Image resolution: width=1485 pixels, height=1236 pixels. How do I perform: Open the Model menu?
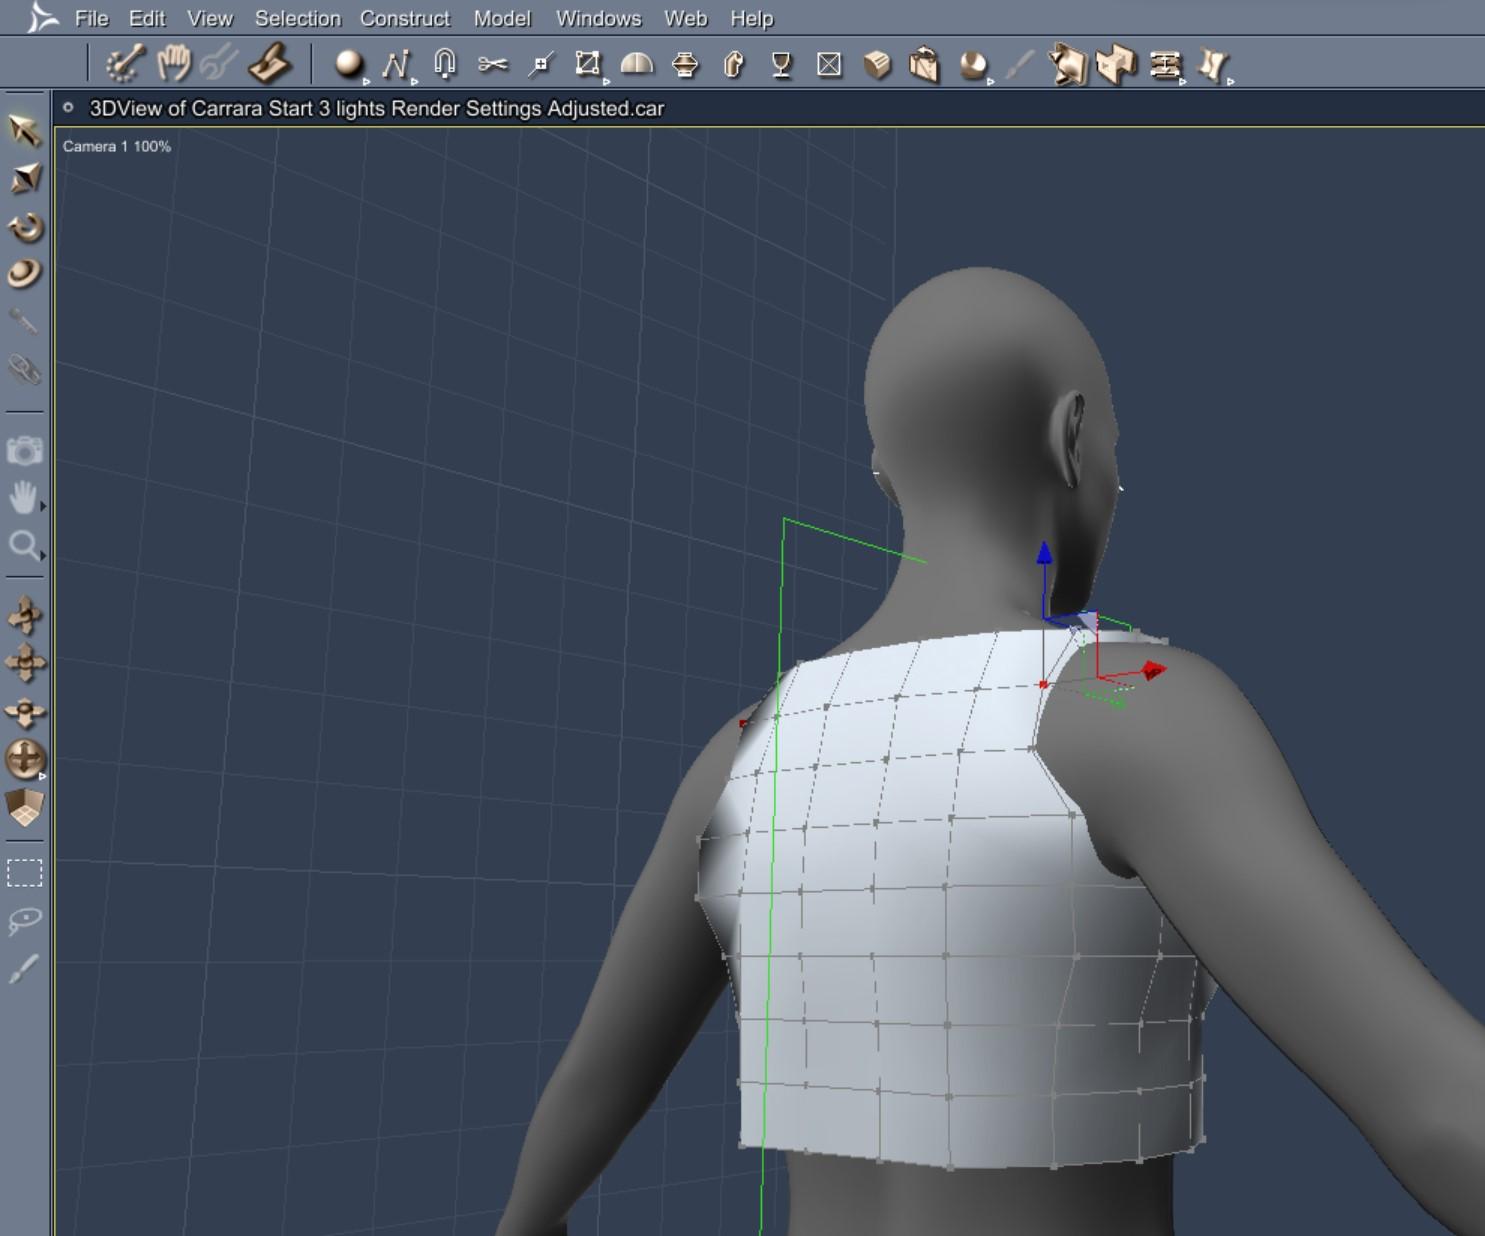[x=502, y=18]
